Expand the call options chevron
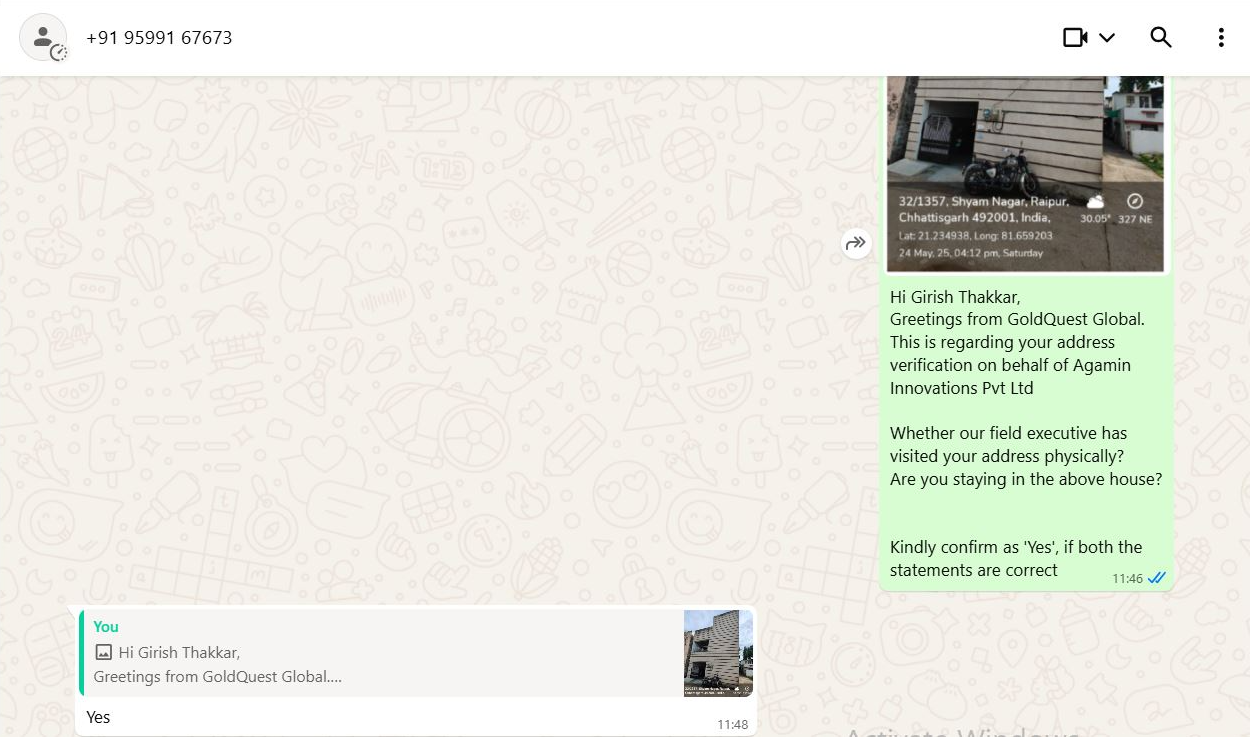The height and width of the screenshot is (737, 1250). [x=1107, y=37]
